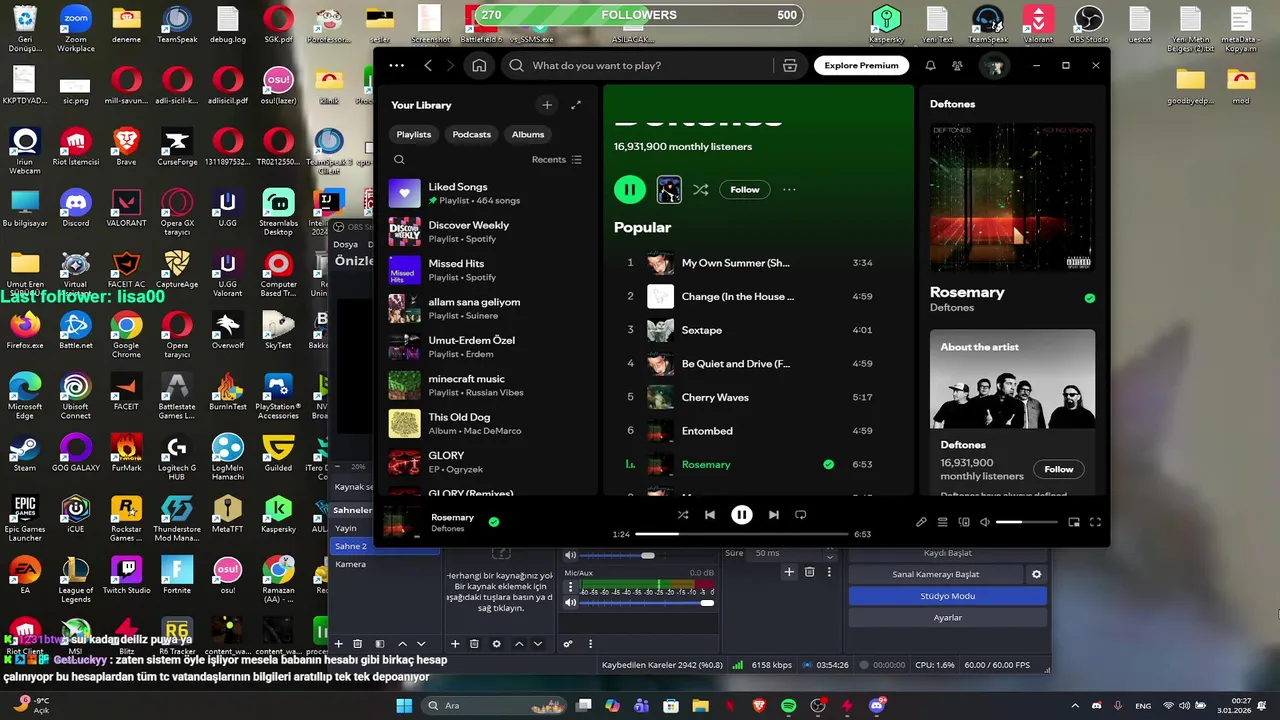This screenshot has height=720, width=1280.
Task: Expand Your Library with arrows icon
Action: click(x=576, y=105)
